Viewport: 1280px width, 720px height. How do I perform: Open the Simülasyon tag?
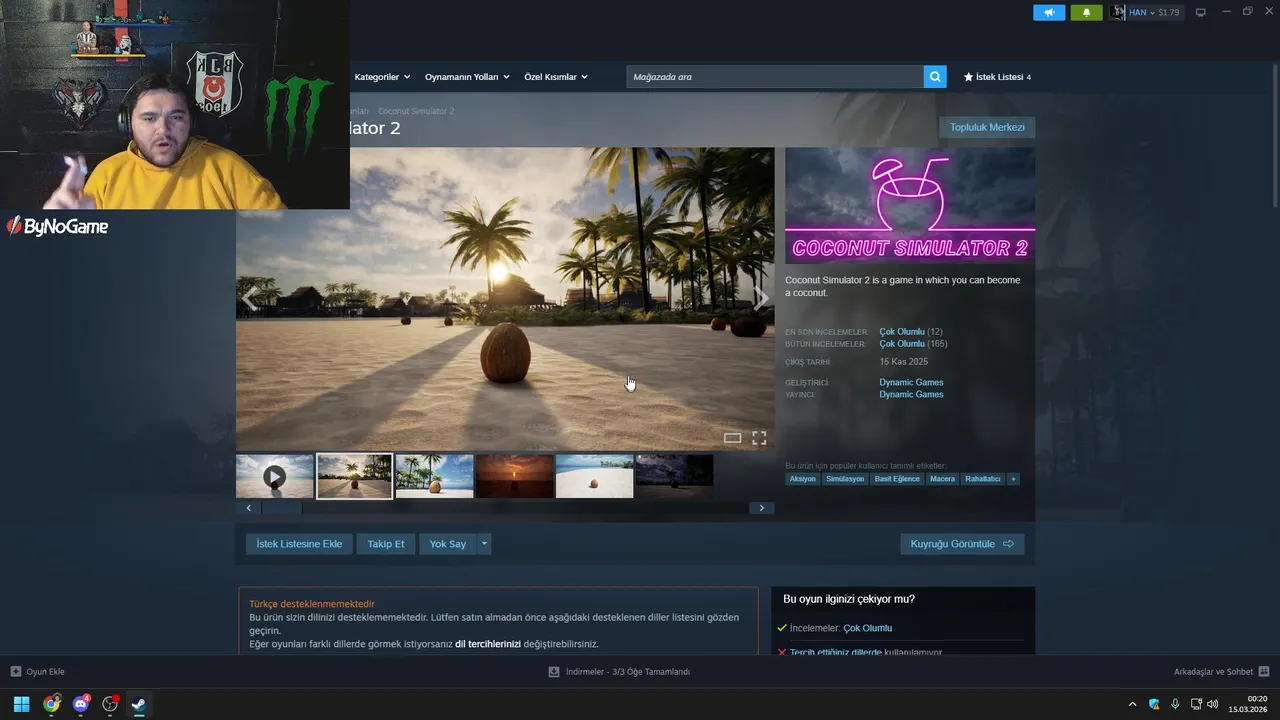pyautogui.click(x=845, y=479)
